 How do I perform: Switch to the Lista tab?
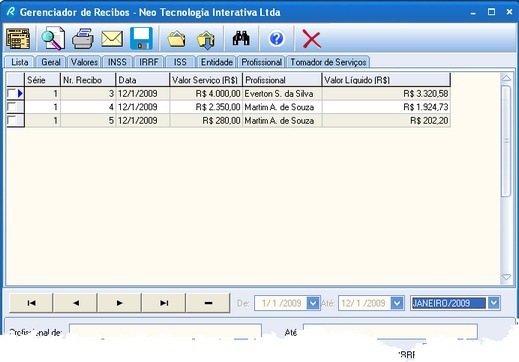(x=19, y=62)
